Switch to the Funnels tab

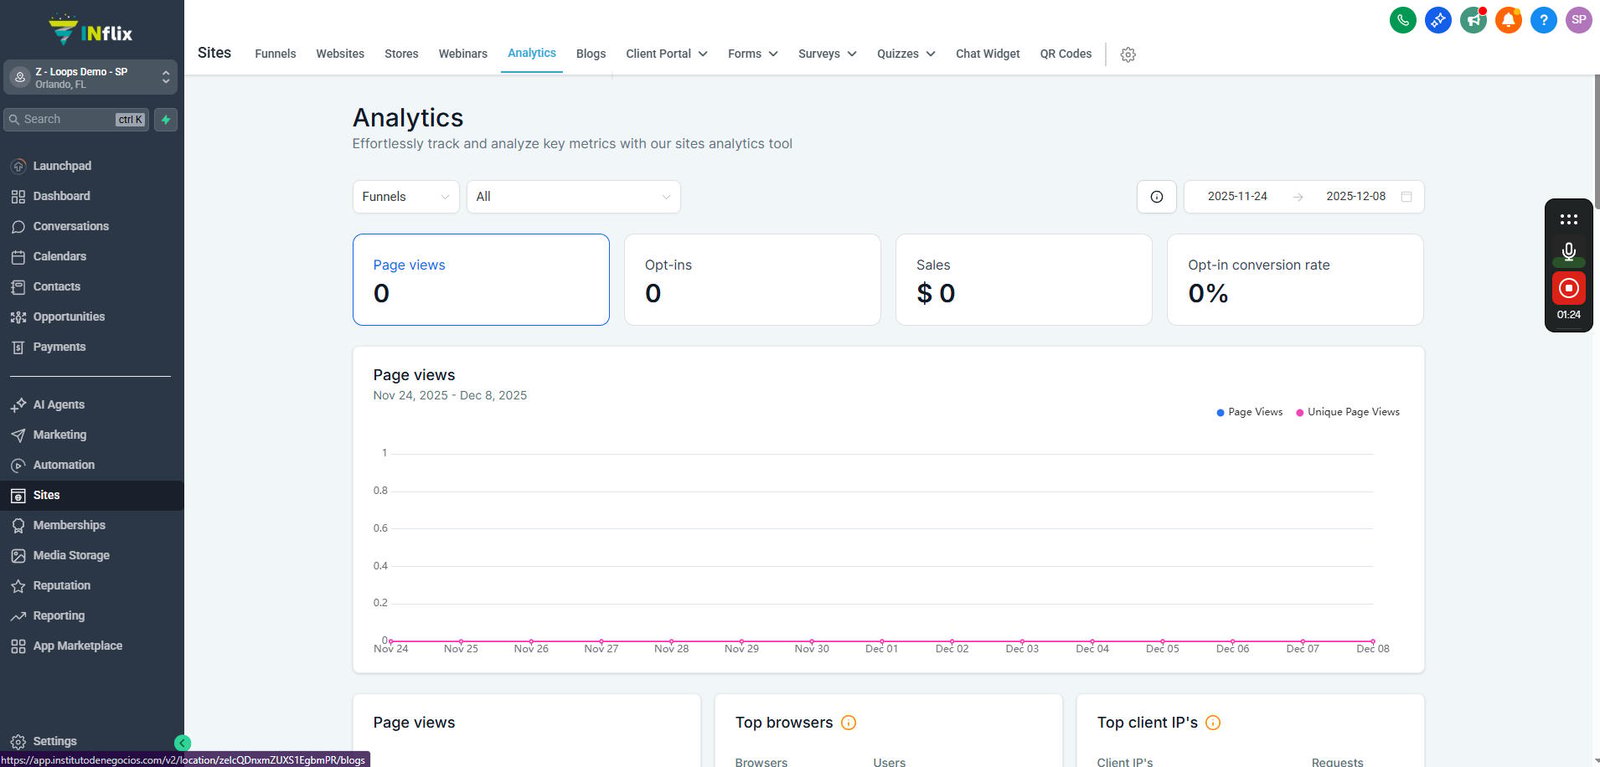(x=275, y=54)
